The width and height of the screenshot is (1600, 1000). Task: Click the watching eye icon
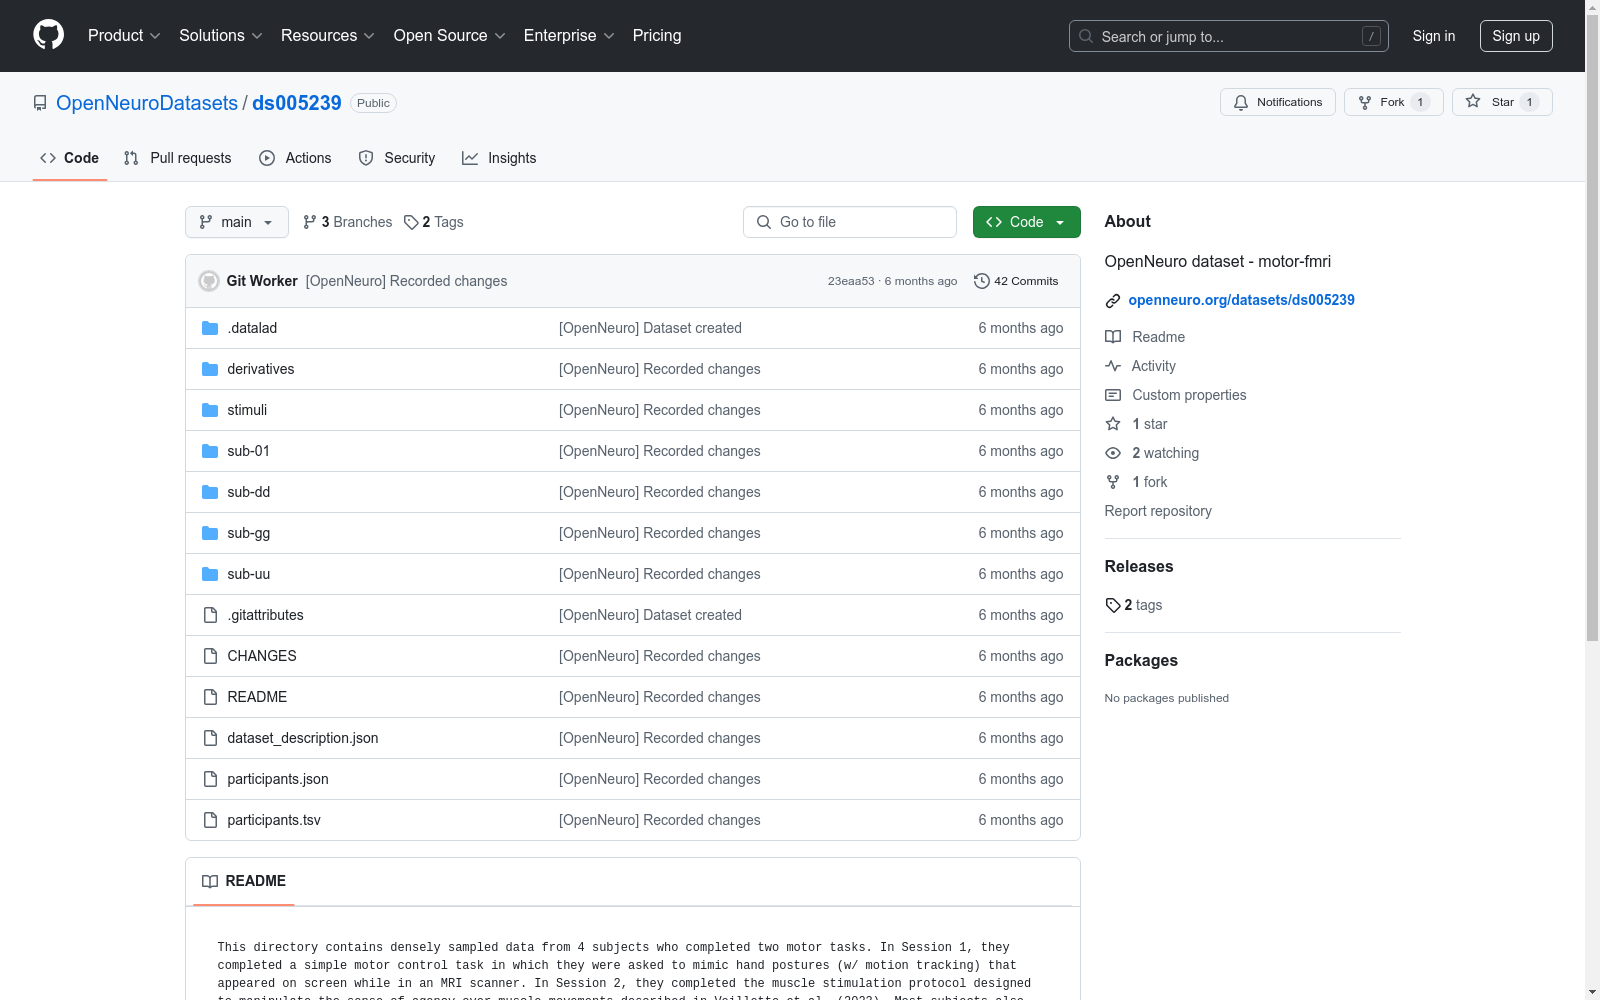tap(1113, 453)
